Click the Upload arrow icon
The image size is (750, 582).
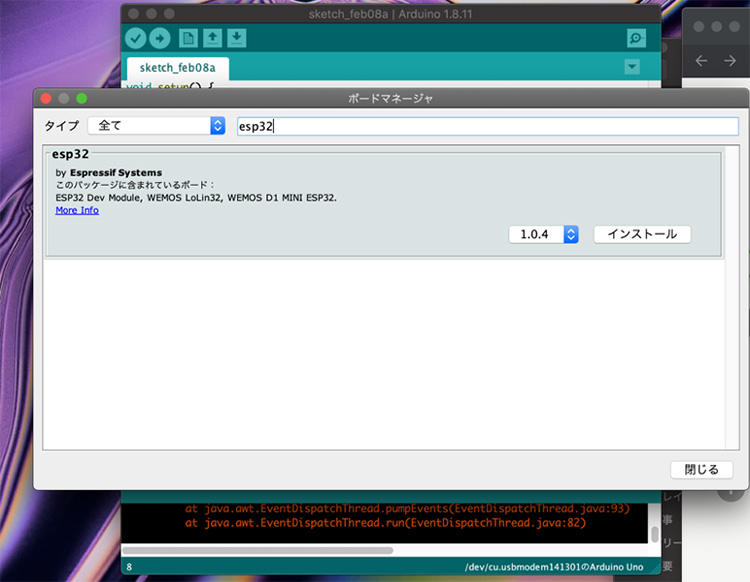coord(160,38)
